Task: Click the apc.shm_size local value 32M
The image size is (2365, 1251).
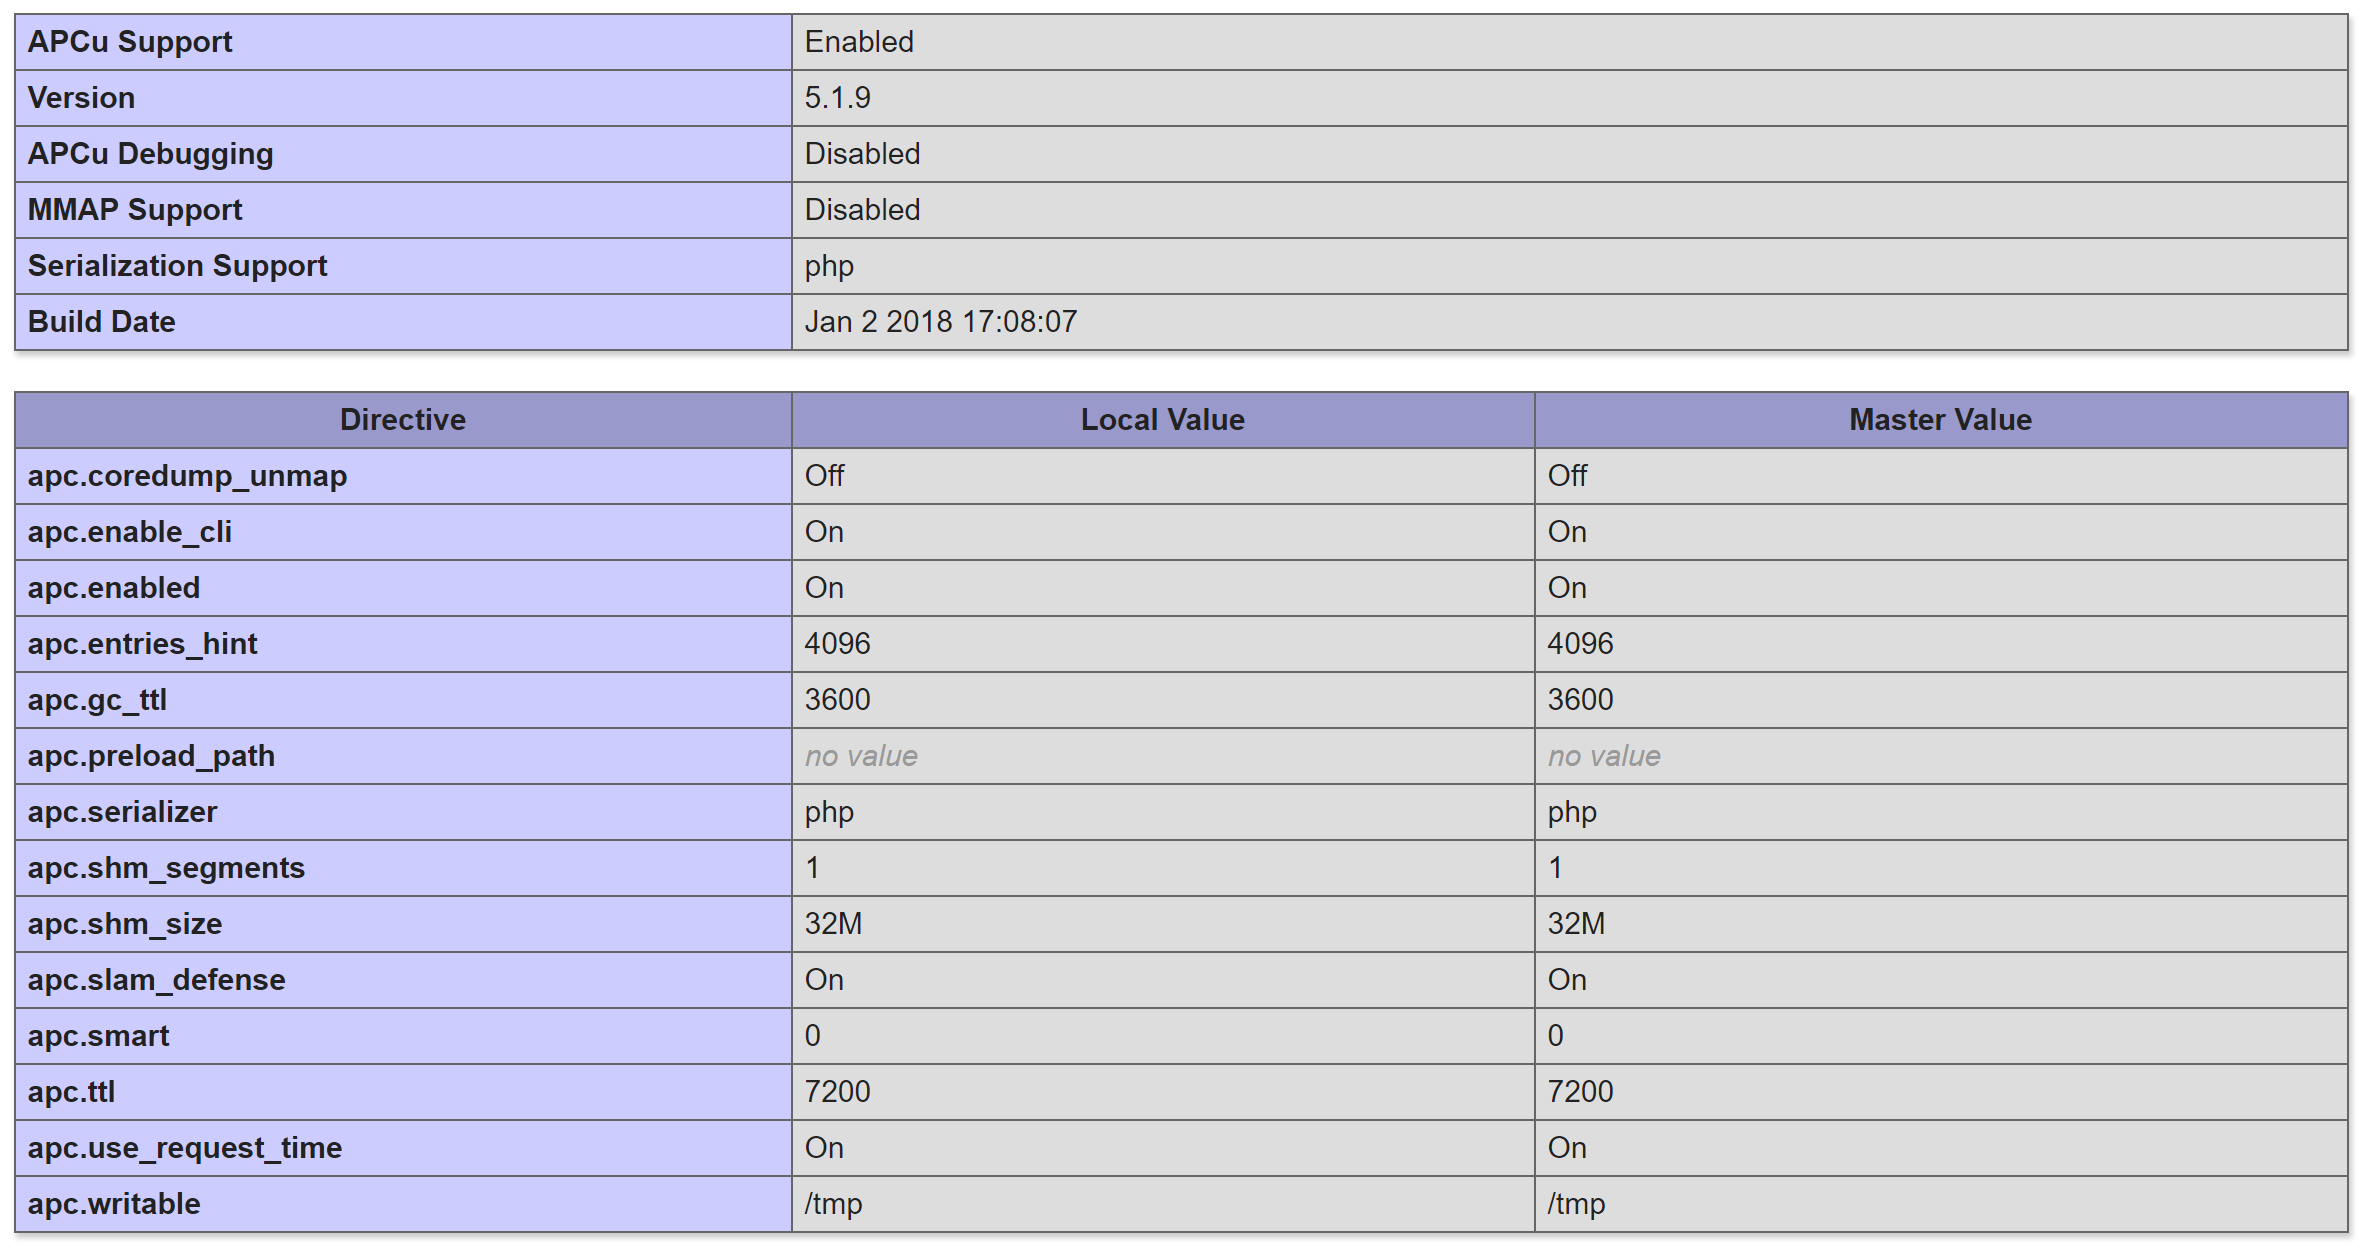Action: pos(834,924)
